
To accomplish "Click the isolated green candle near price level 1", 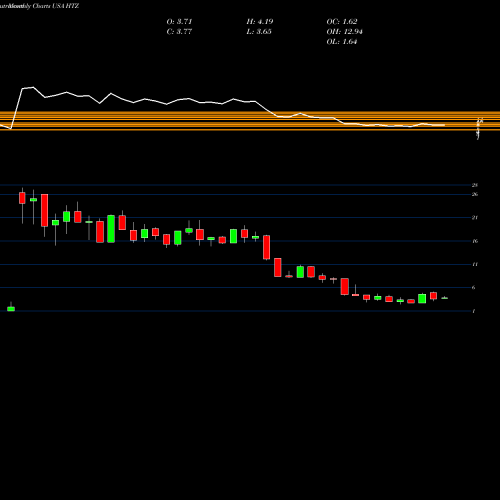I will pyautogui.click(x=11, y=309).
